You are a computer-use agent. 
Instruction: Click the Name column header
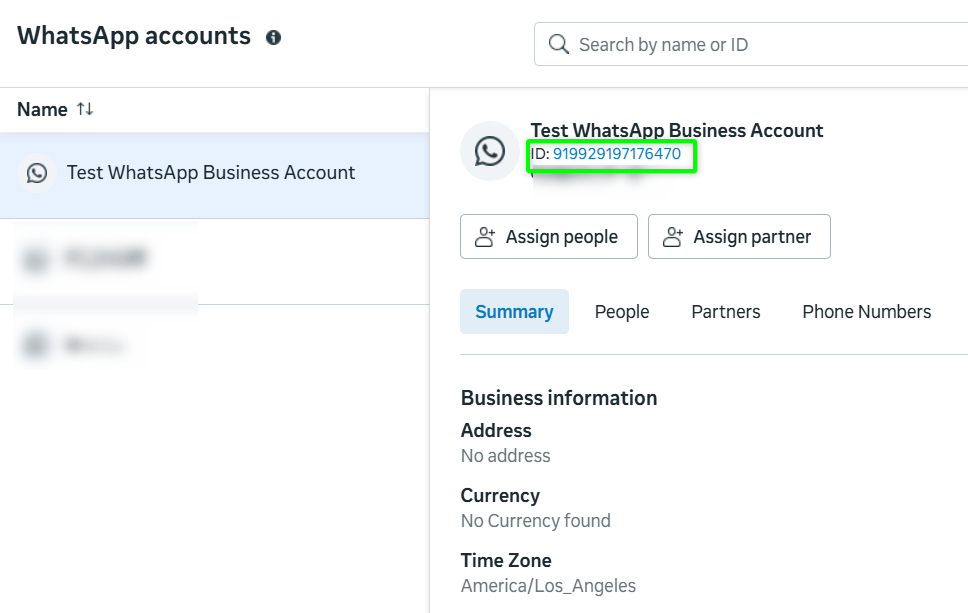42,109
